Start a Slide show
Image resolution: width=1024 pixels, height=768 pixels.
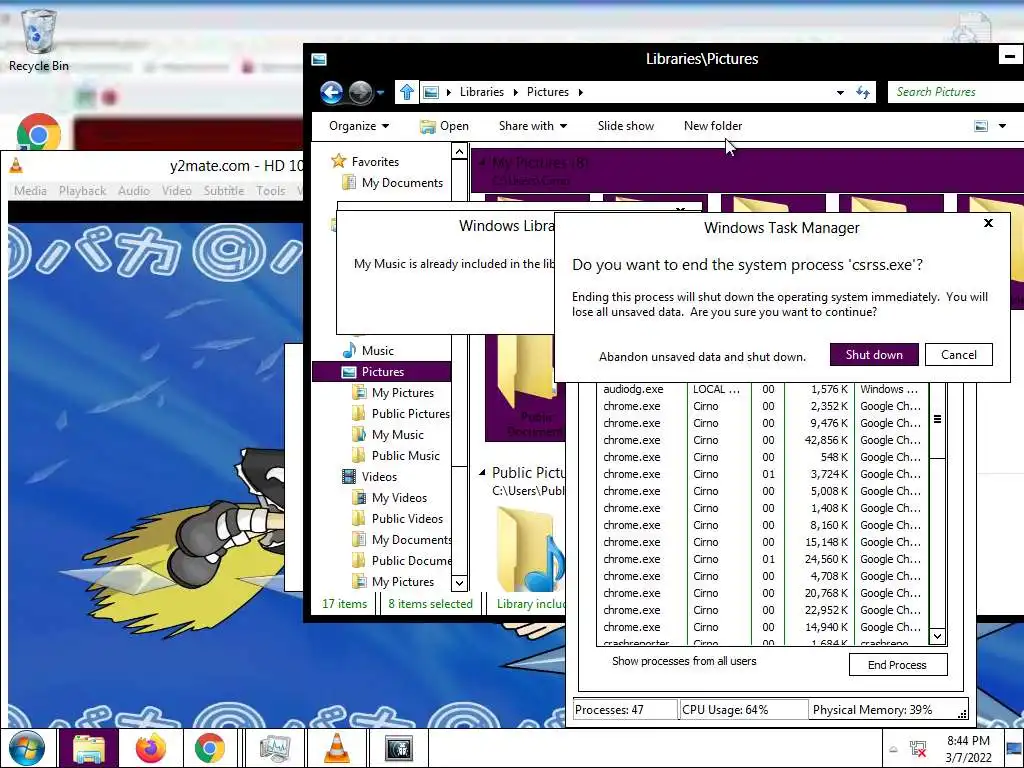click(x=626, y=126)
